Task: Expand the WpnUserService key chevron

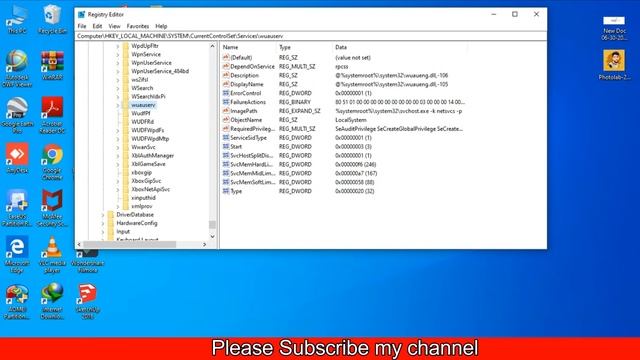Action: [x=118, y=63]
